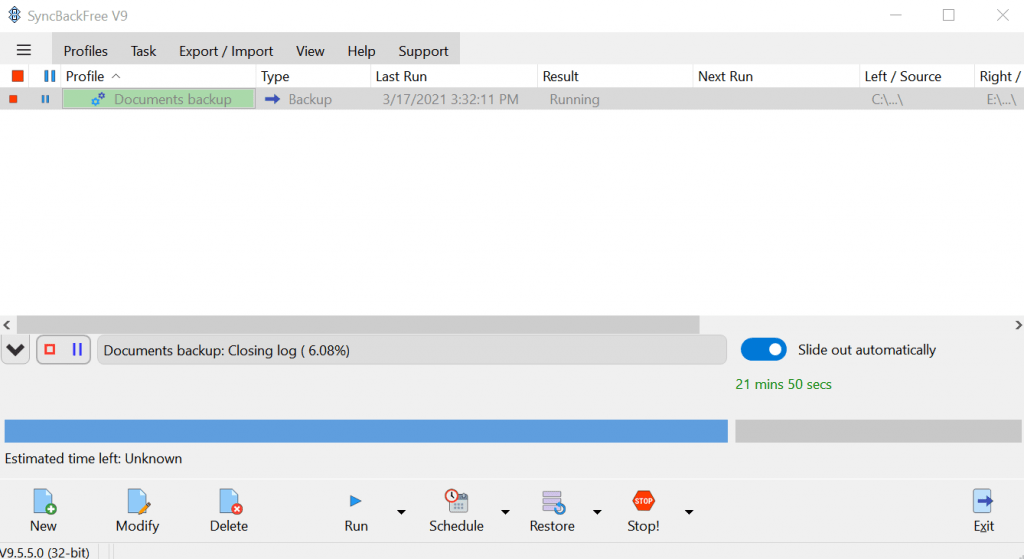Sort by Result column header
This screenshot has height=559, width=1024.
pyautogui.click(x=615, y=76)
